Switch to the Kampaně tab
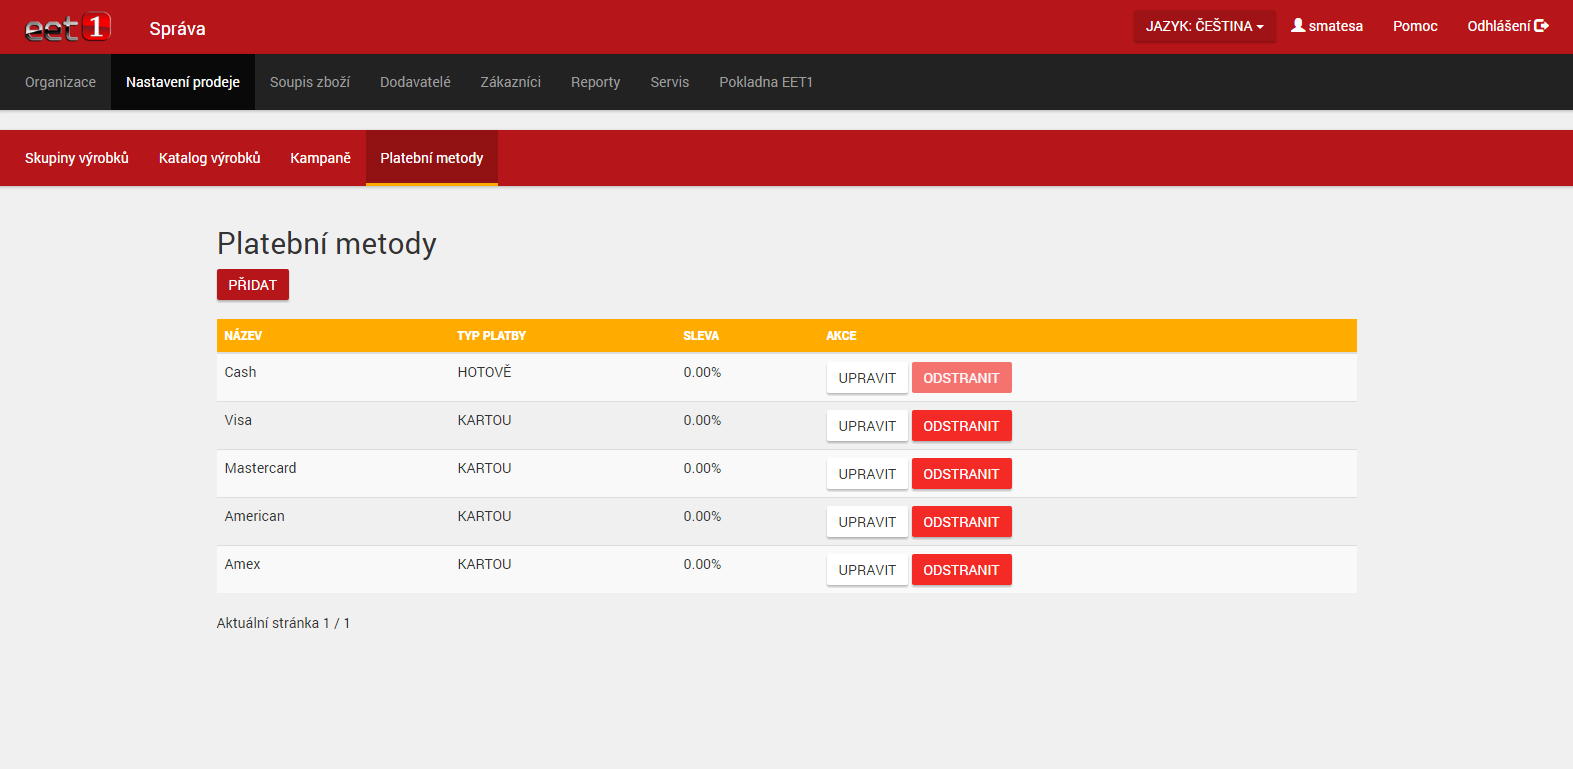The width and height of the screenshot is (1573, 769). click(321, 158)
